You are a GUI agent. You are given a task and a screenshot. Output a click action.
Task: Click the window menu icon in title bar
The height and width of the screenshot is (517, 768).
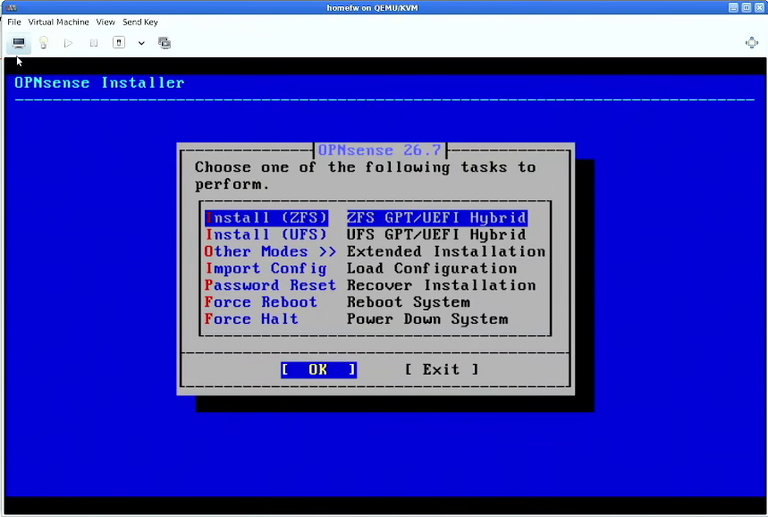coord(11,7)
